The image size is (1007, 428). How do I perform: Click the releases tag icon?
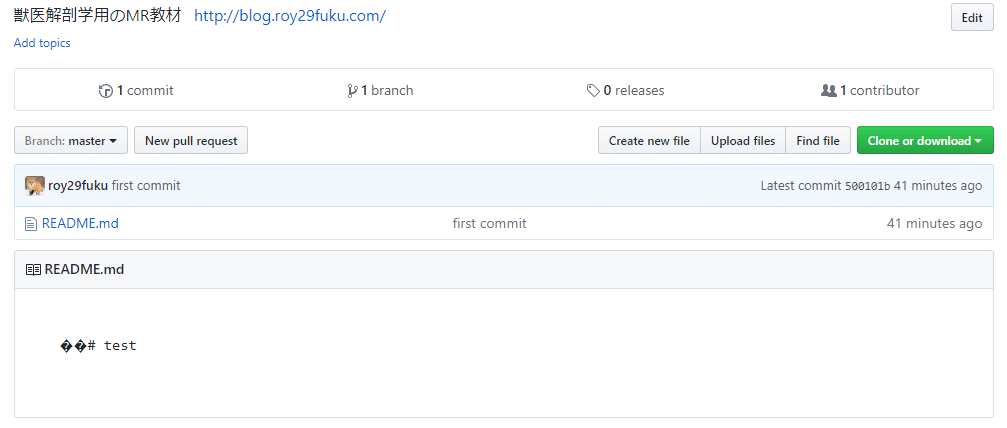click(593, 91)
